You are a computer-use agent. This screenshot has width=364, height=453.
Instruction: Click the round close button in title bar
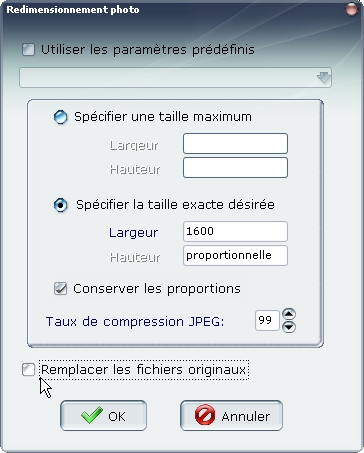coord(351,9)
